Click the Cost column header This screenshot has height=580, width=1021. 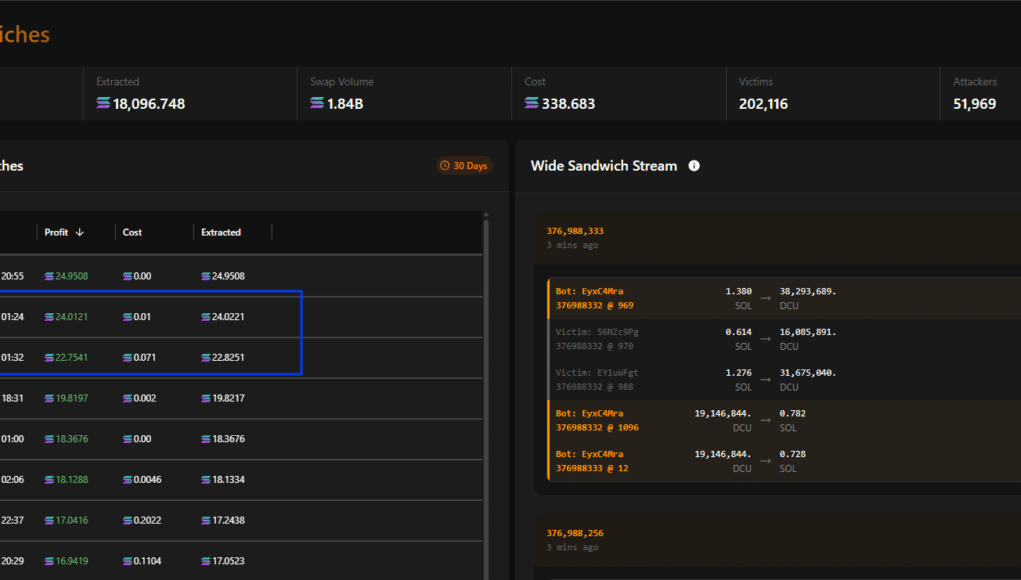click(x=132, y=232)
